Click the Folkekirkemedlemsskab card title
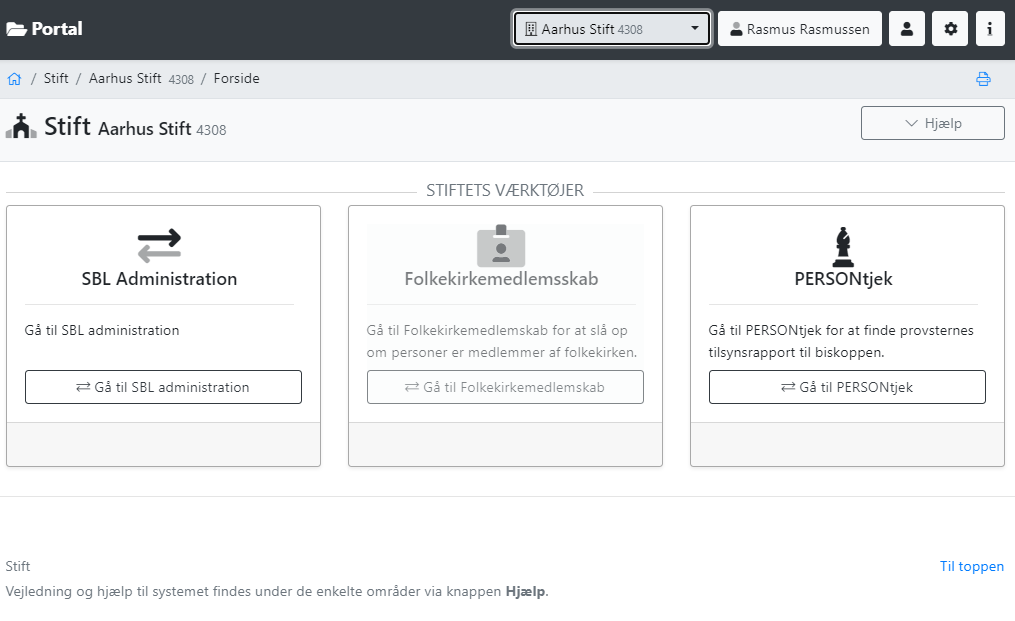Image resolution: width=1015 pixels, height=621 pixels. coord(501,279)
